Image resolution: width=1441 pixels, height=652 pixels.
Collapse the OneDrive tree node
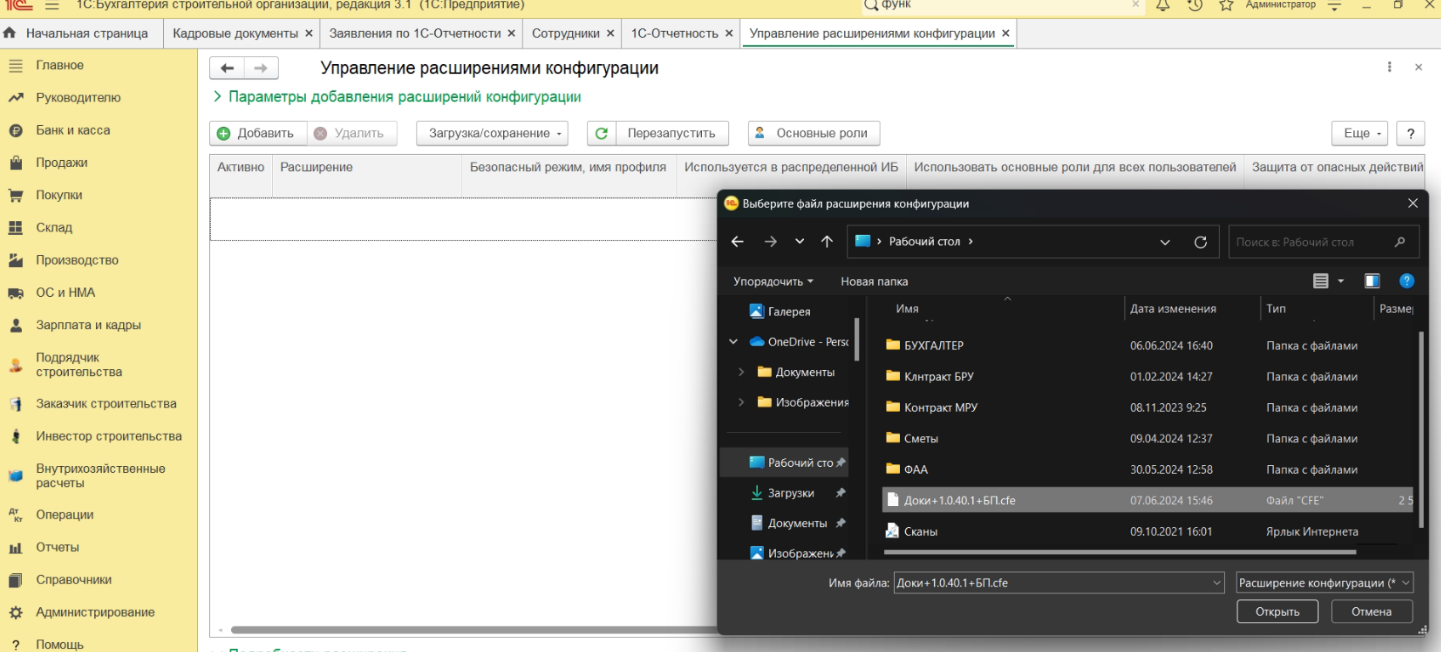click(733, 342)
